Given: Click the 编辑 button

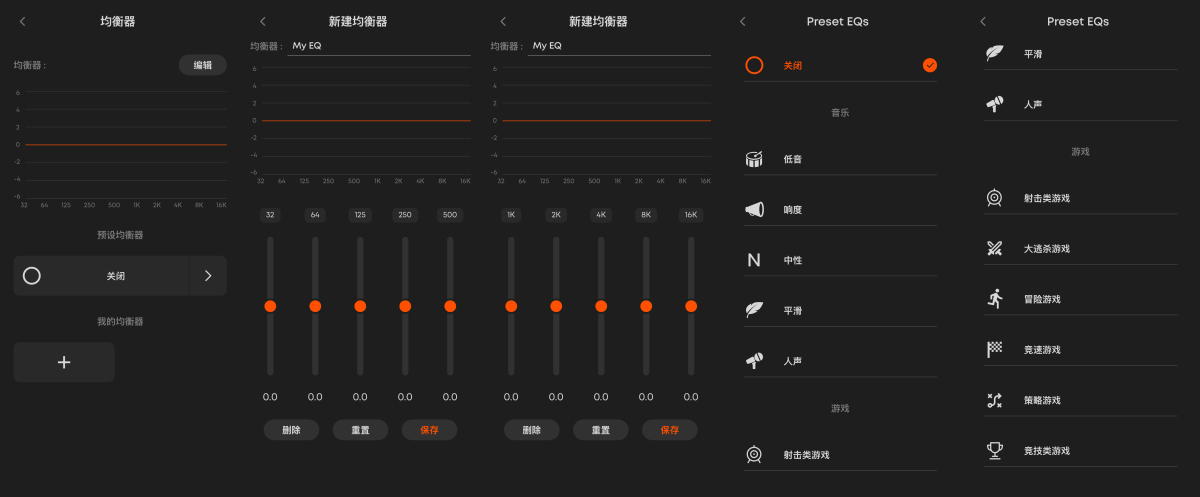Looking at the screenshot, I should 203,65.
